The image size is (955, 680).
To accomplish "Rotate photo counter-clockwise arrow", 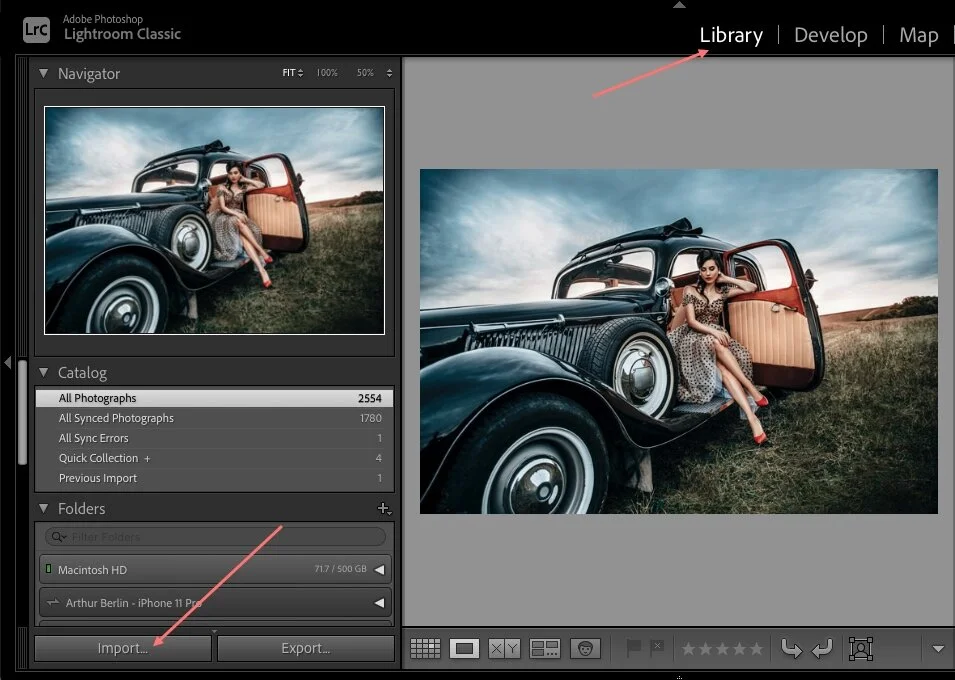I will [x=791, y=649].
